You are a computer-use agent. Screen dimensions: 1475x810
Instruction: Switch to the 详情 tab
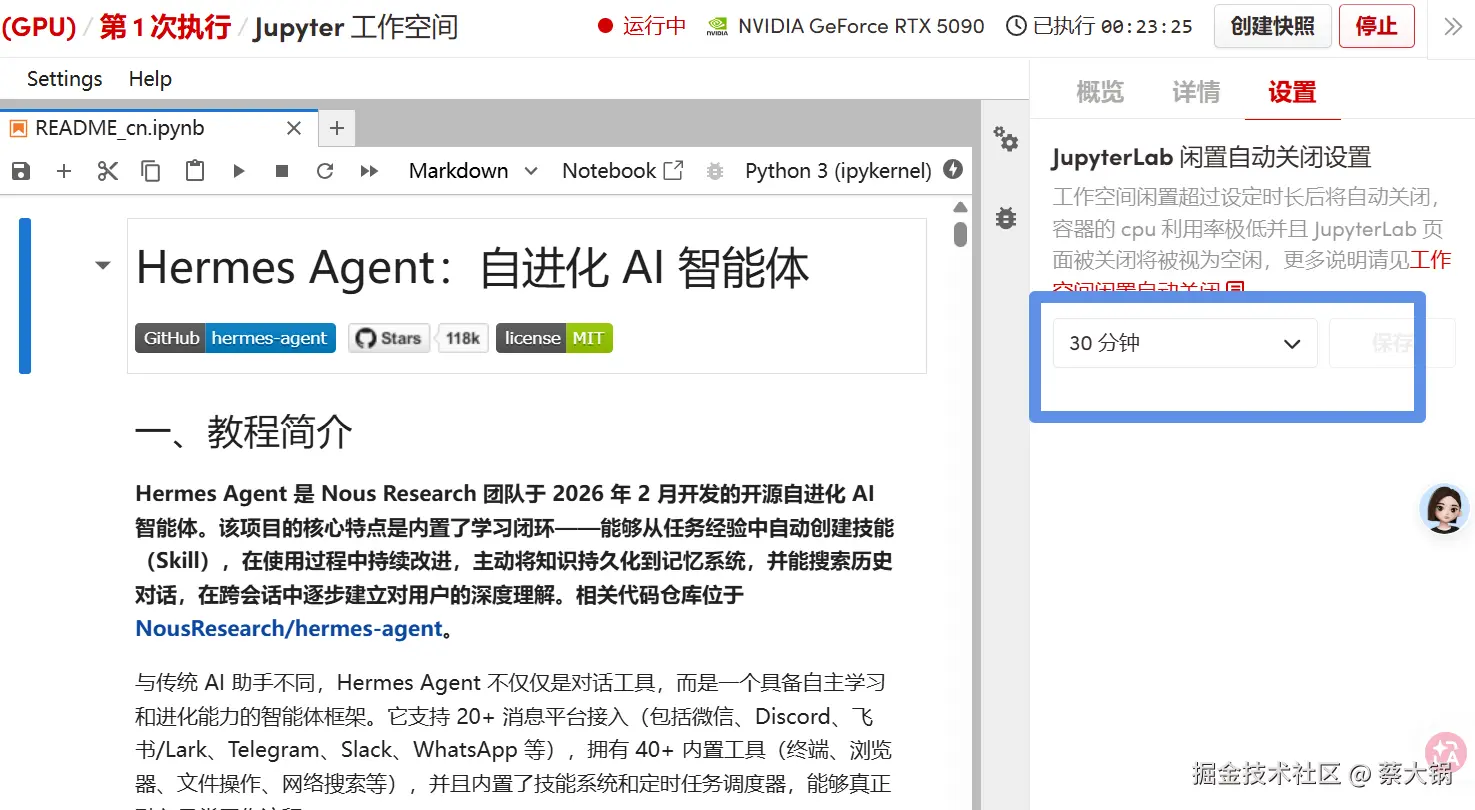pos(1196,93)
